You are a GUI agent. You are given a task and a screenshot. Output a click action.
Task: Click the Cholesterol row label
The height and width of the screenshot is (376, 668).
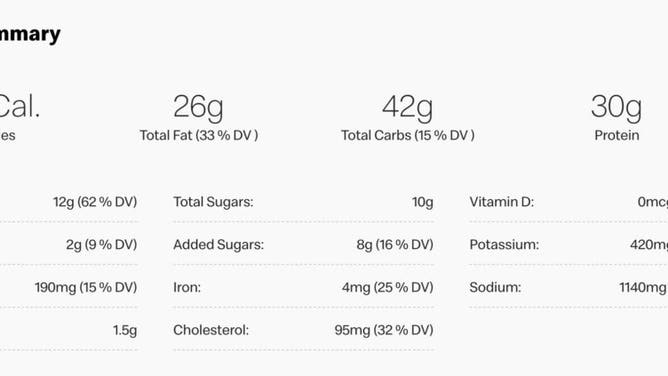pyautogui.click(x=211, y=330)
